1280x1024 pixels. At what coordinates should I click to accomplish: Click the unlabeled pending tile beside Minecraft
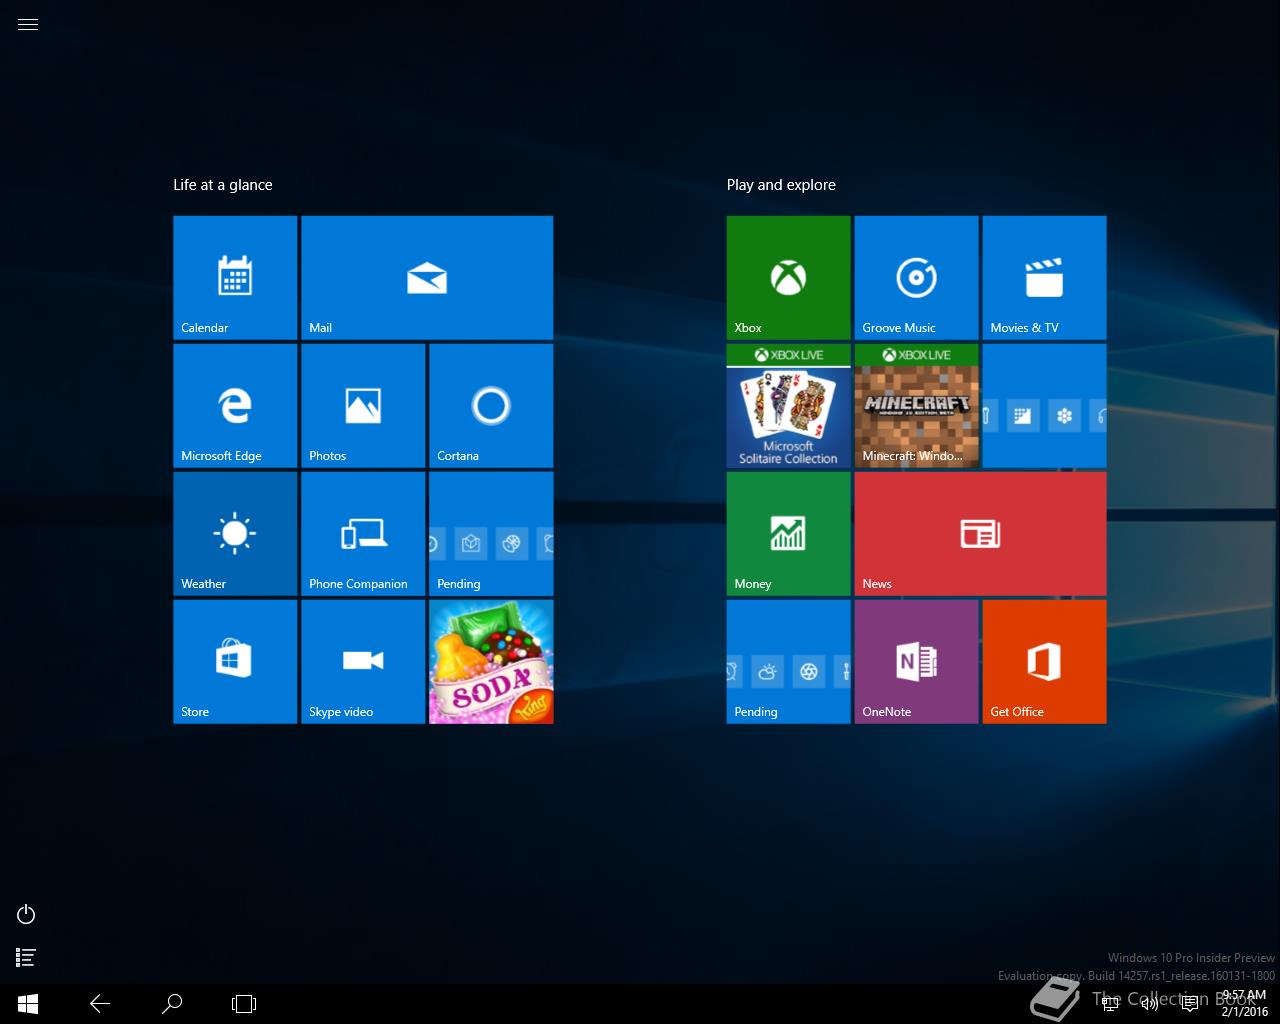click(x=1045, y=406)
